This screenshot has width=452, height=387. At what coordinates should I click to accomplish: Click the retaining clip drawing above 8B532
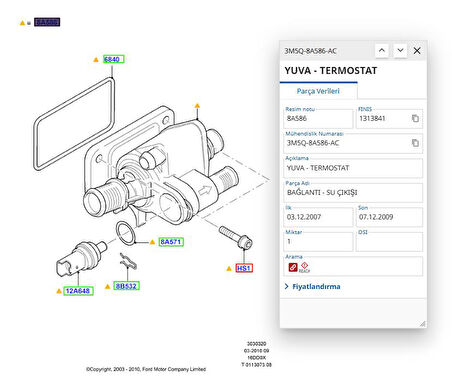pos(128,262)
